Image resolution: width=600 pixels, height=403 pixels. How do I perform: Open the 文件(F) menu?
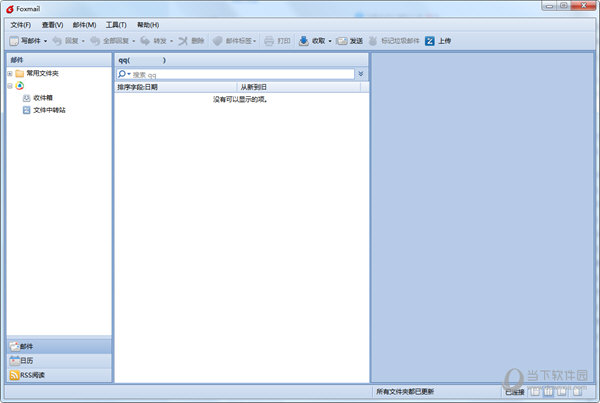pos(21,25)
